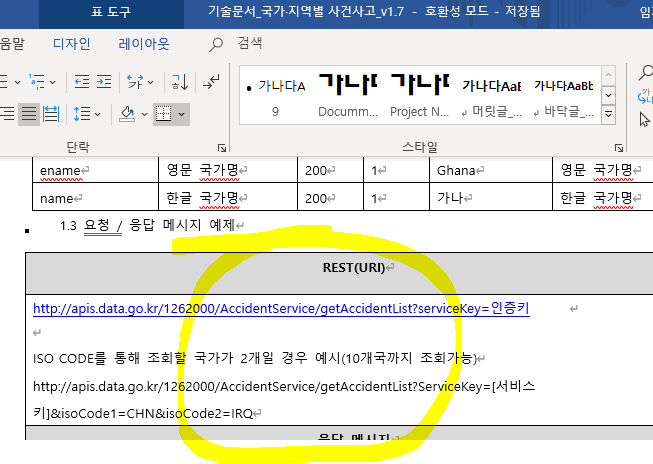Click the search magnifier icon beside 검색
Screen dimensions: 653x464
[x=216, y=44]
